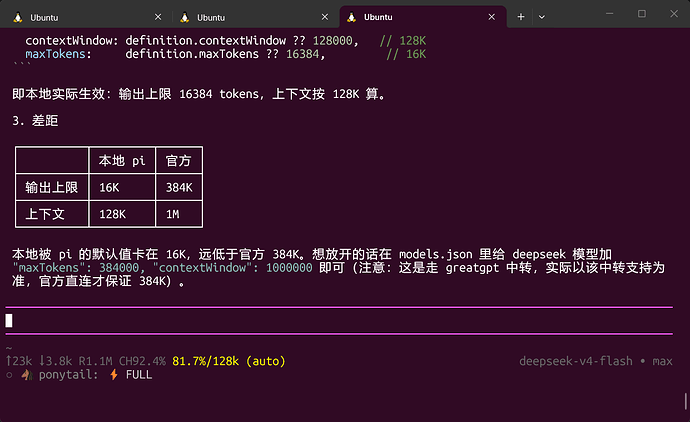Click the Tux penguin icon on second tab
This screenshot has width=690, height=422.
tap(184, 17)
